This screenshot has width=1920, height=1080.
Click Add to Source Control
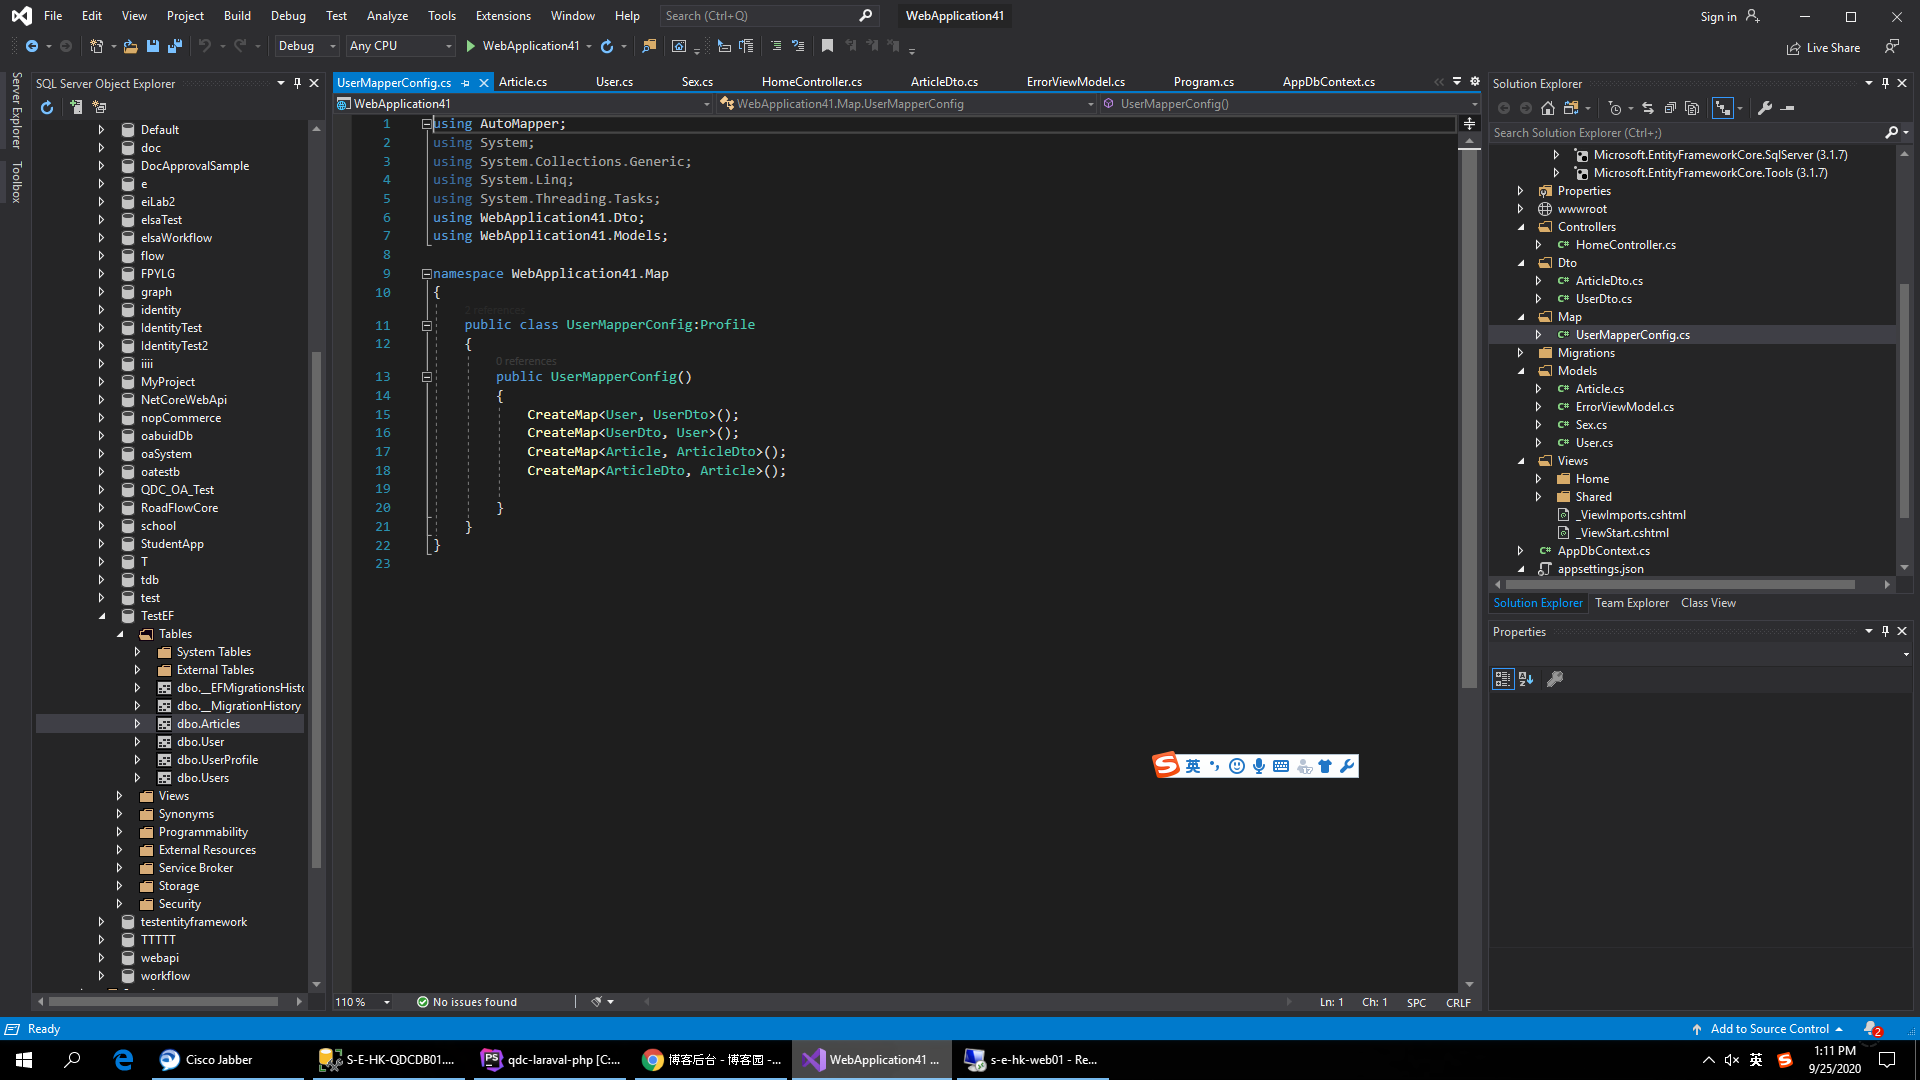(x=1768, y=1029)
